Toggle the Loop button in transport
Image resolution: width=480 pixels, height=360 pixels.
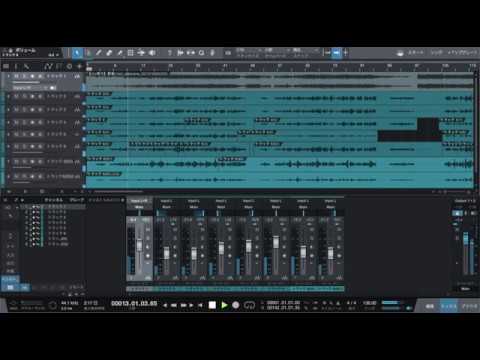(x=249, y=305)
